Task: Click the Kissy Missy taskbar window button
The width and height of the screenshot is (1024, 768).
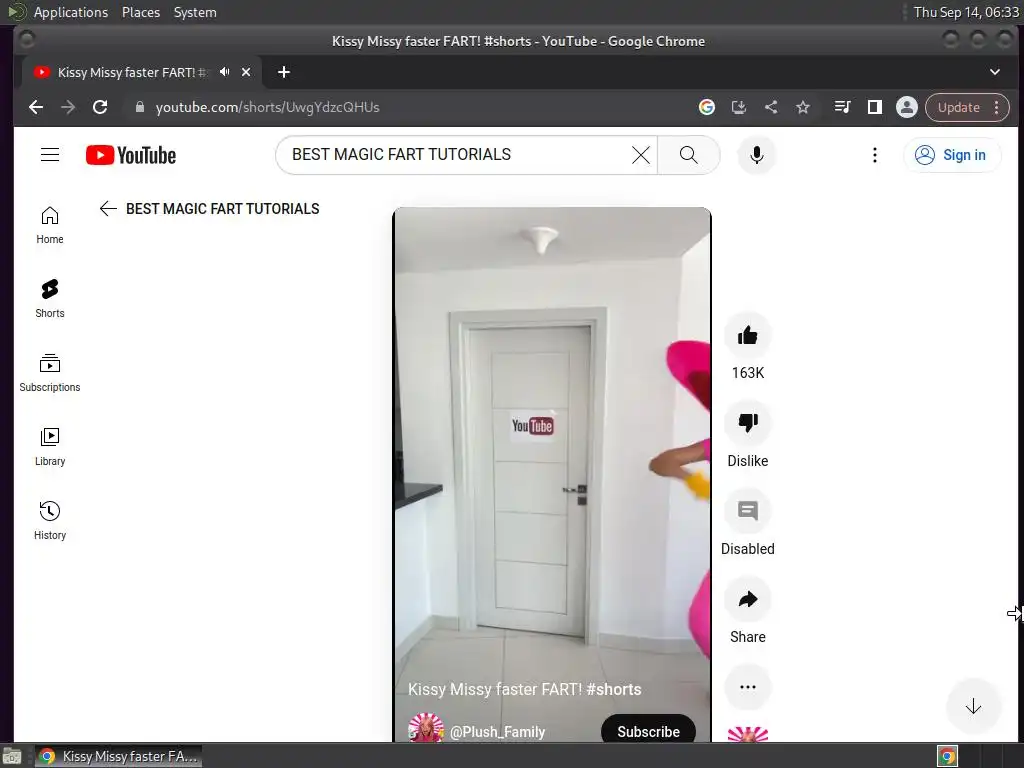Action: tap(119, 756)
